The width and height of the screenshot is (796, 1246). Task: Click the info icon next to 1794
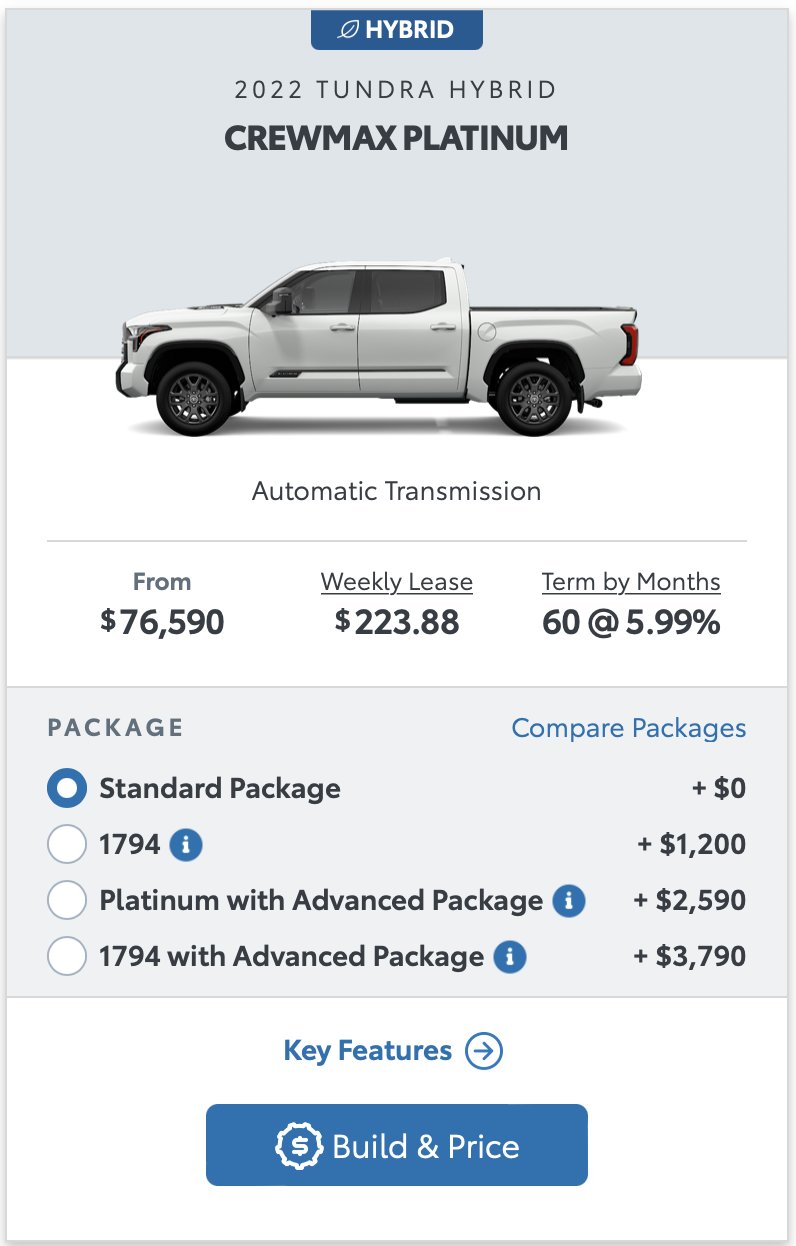point(186,845)
